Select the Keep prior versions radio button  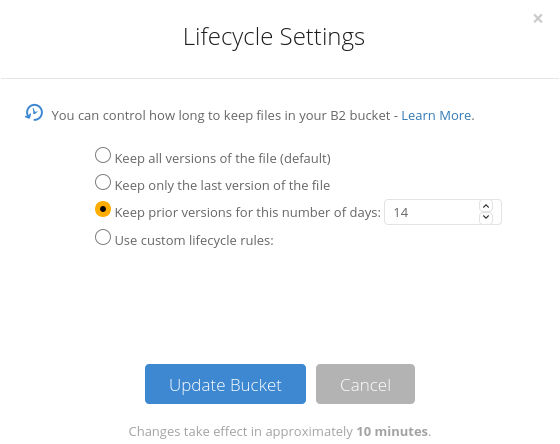click(103, 209)
